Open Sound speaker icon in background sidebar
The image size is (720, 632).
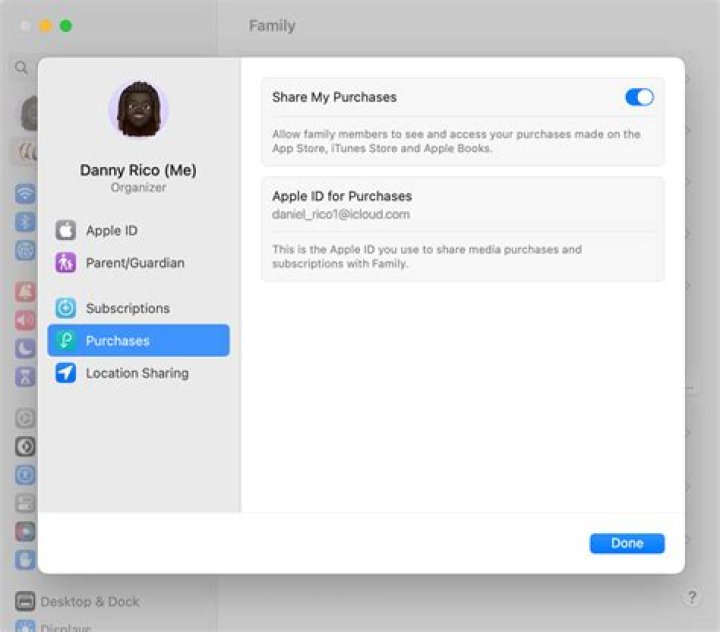25,320
